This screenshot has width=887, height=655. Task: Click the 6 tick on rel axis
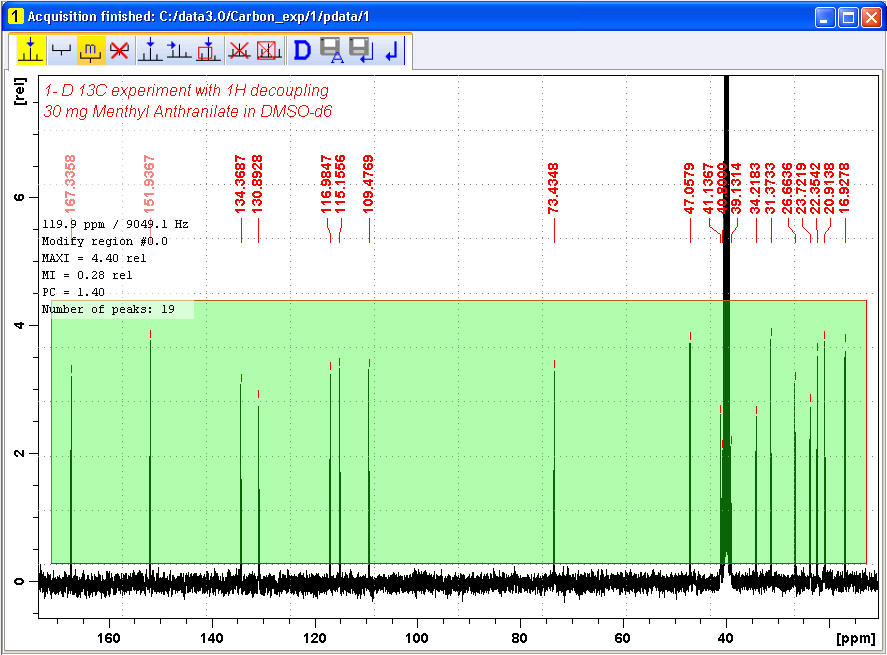pyautogui.click(x=19, y=197)
